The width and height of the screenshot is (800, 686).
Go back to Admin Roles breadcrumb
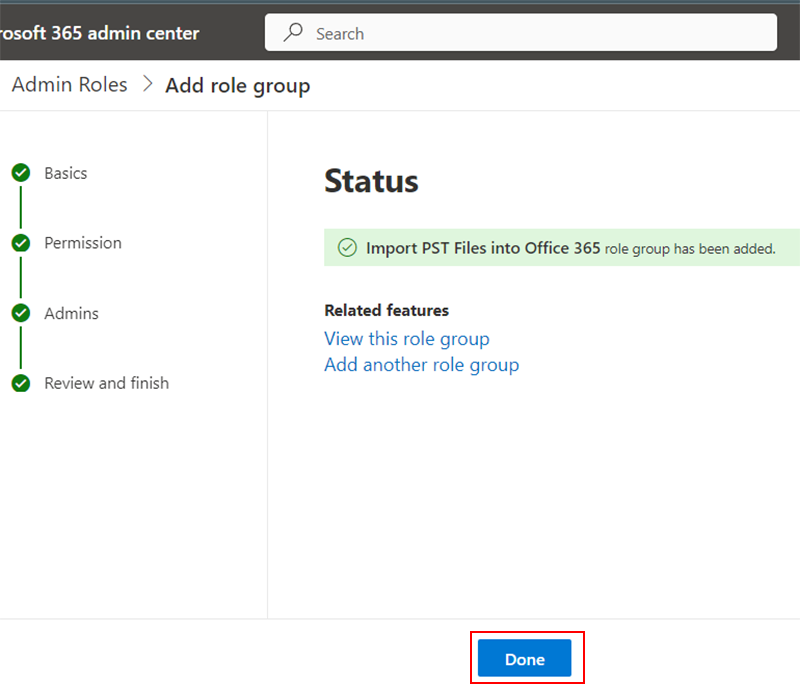tap(69, 85)
